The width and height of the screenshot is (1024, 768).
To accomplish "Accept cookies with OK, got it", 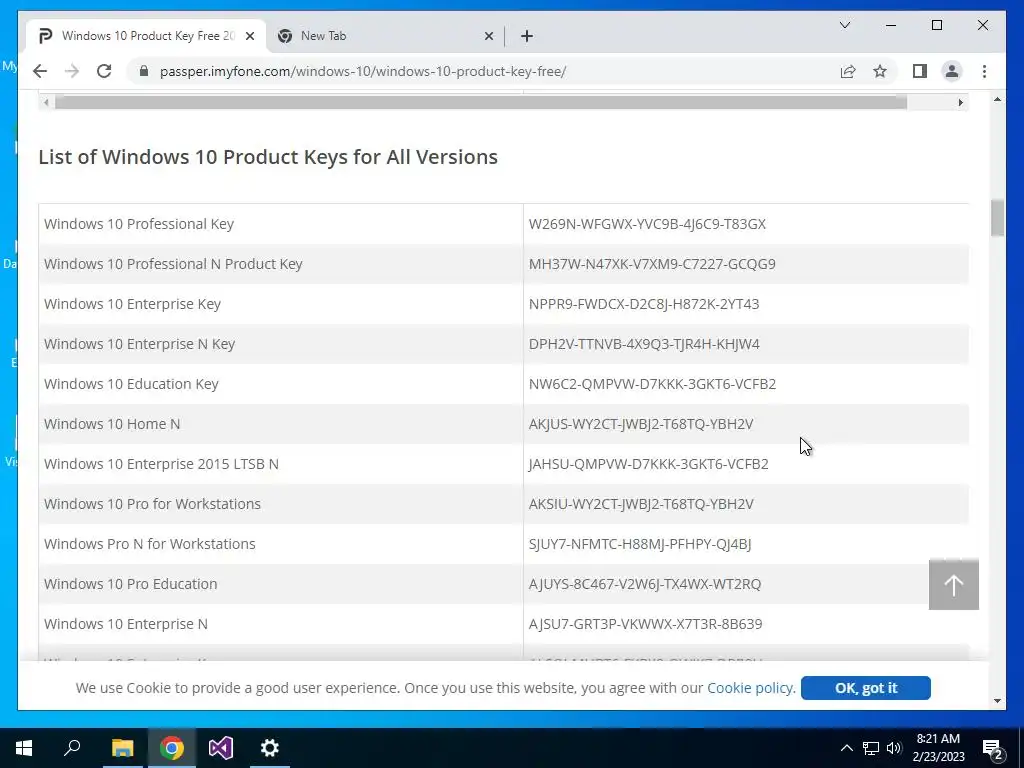I will 865,688.
